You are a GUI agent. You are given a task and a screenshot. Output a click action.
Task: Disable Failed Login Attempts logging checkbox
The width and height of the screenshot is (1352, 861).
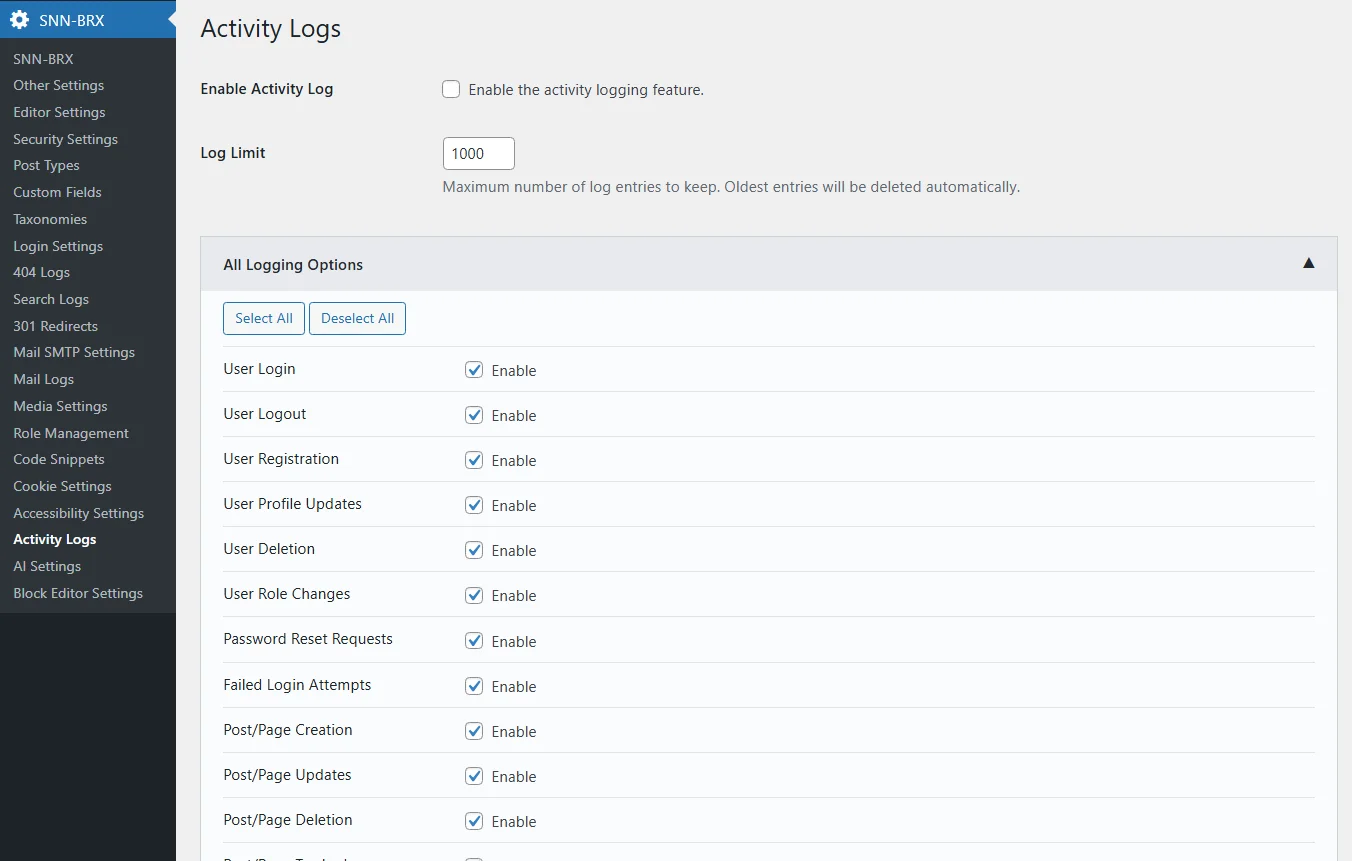(x=474, y=686)
